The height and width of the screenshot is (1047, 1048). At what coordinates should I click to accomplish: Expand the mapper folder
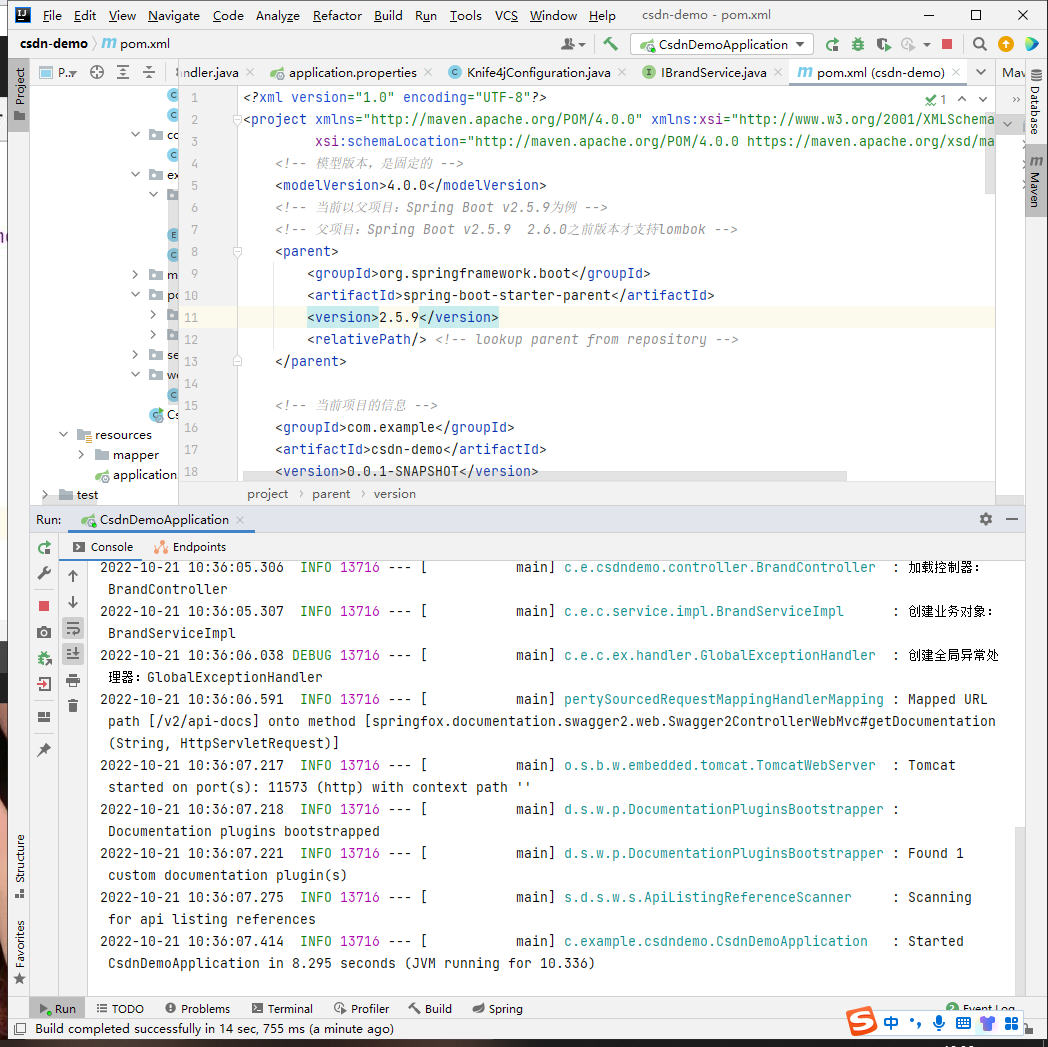coord(82,454)
